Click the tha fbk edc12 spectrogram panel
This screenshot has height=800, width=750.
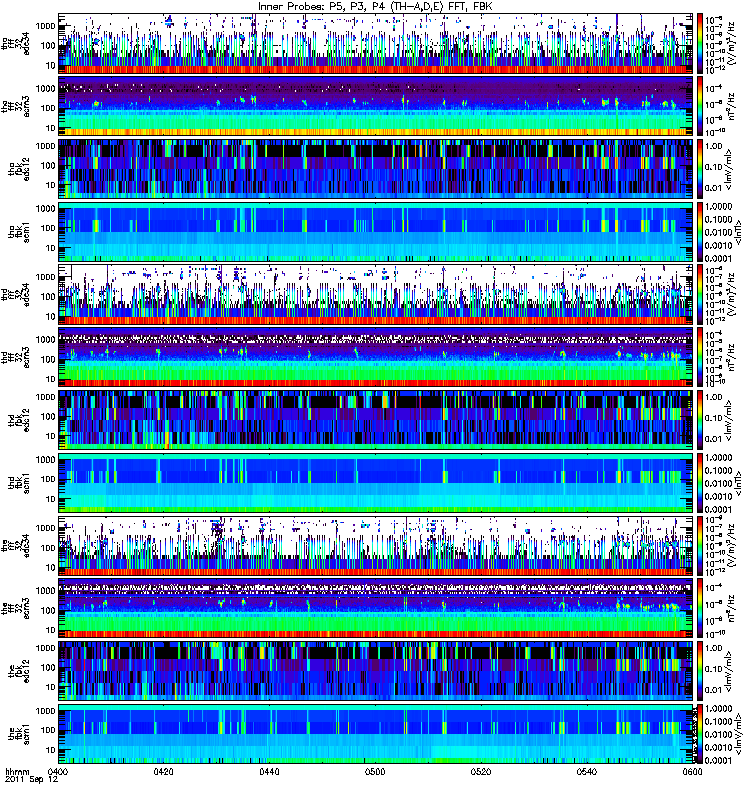point(376,169)
